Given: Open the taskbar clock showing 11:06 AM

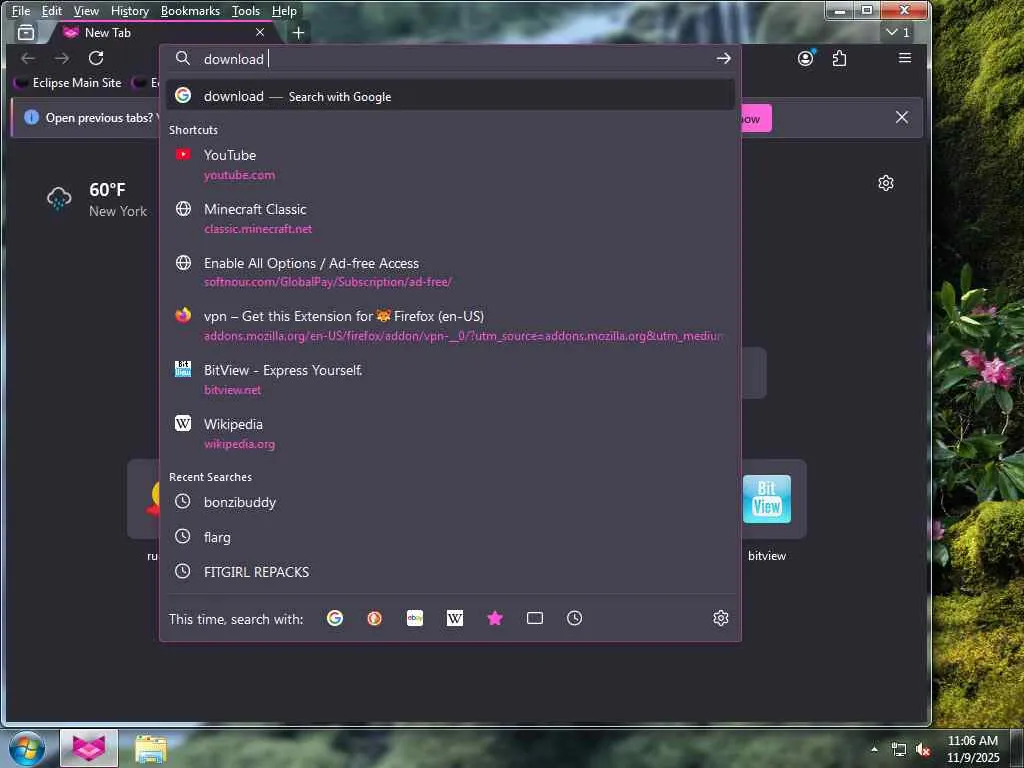Looking at the screenshot, I should (973, 749).
